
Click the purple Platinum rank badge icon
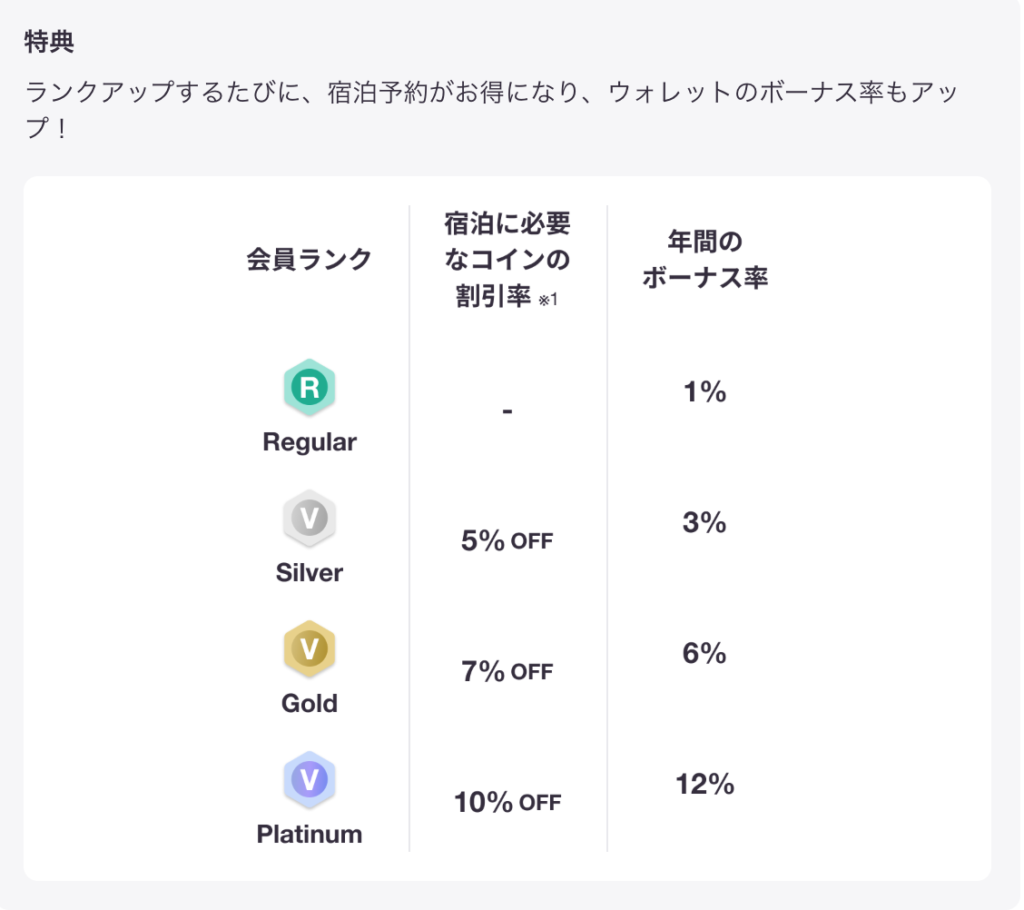click(x=309, y=779)
